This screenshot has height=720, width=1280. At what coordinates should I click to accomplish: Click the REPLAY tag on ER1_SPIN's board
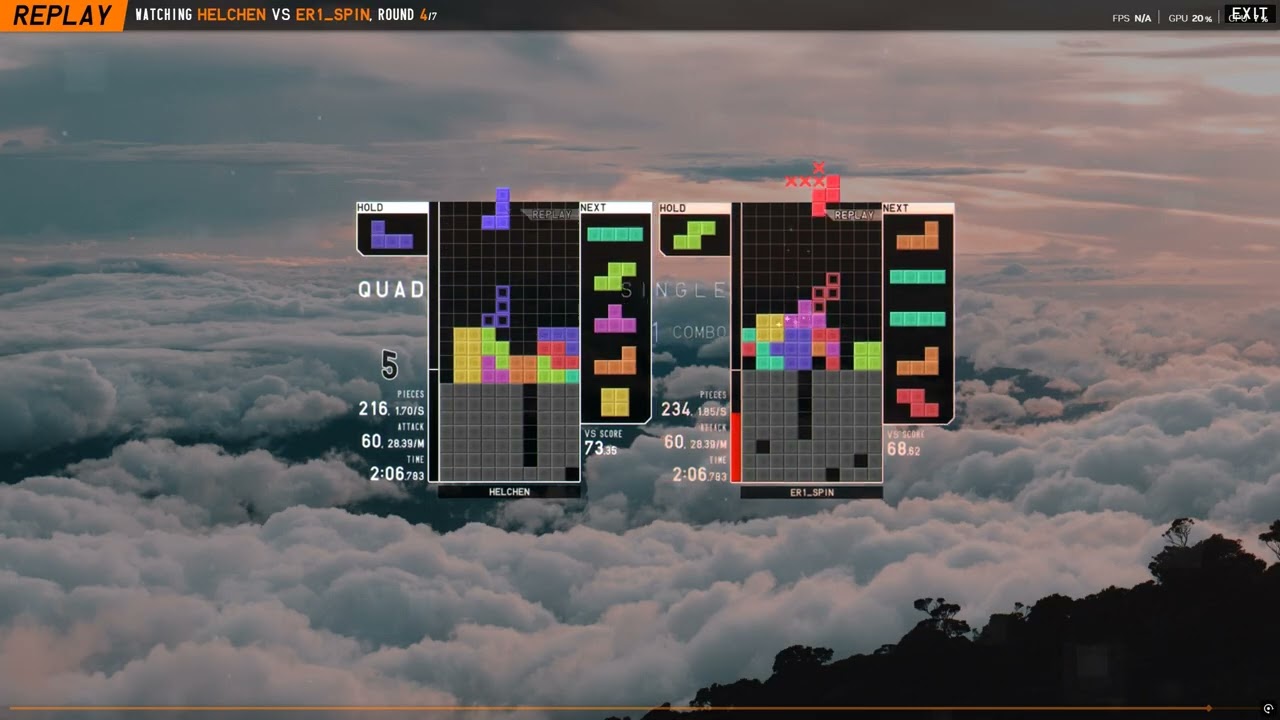coord(854,214)
